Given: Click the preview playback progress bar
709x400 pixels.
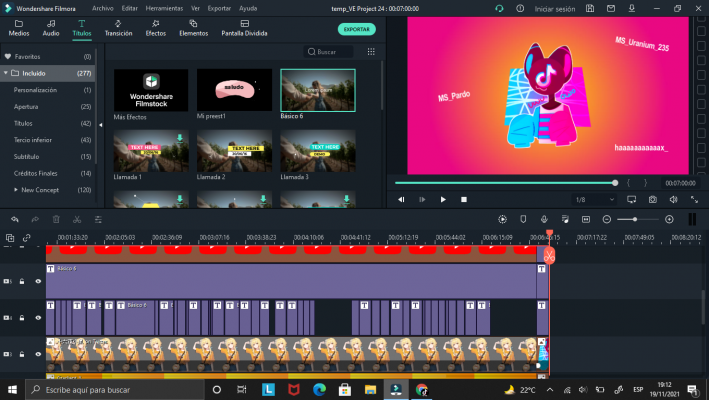Looking at the screenshot, I should click(506, 183).
